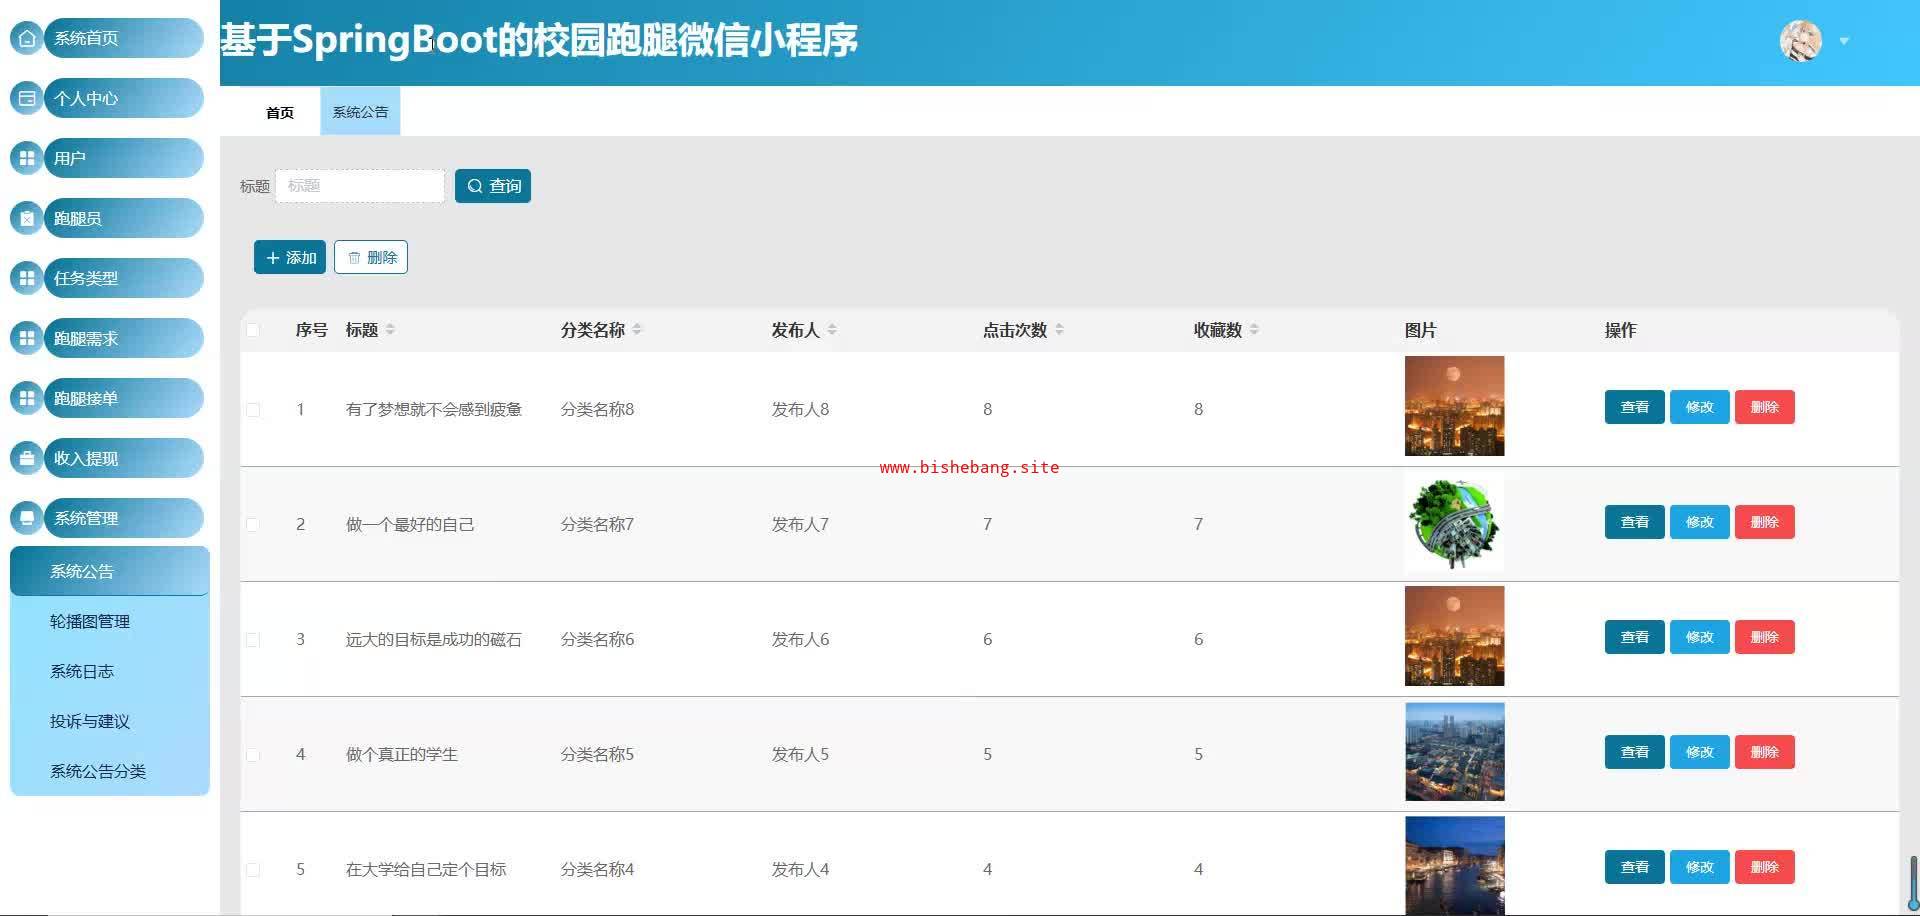Click the card icon beside 个人中心

pos(27,98)
